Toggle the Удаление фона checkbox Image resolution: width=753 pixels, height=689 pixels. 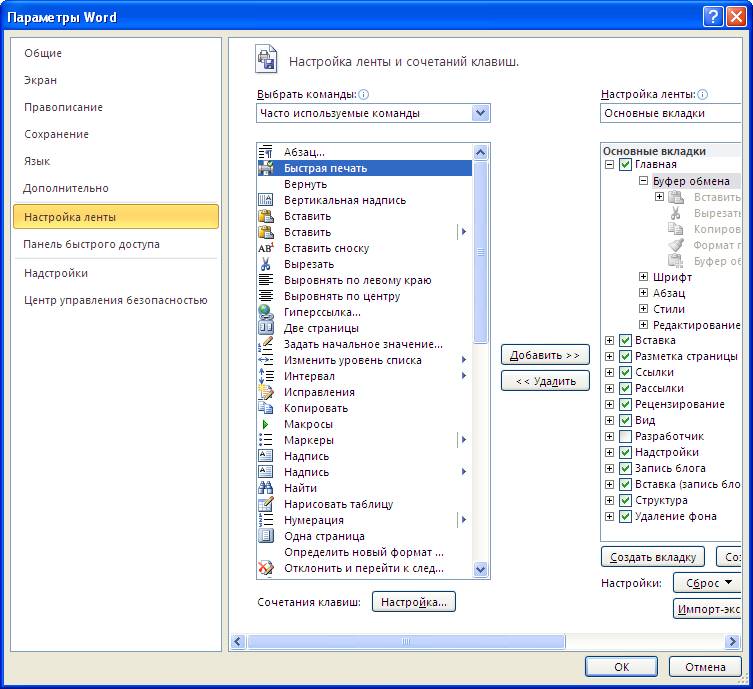pyautogui.click(x=625, y=516)
